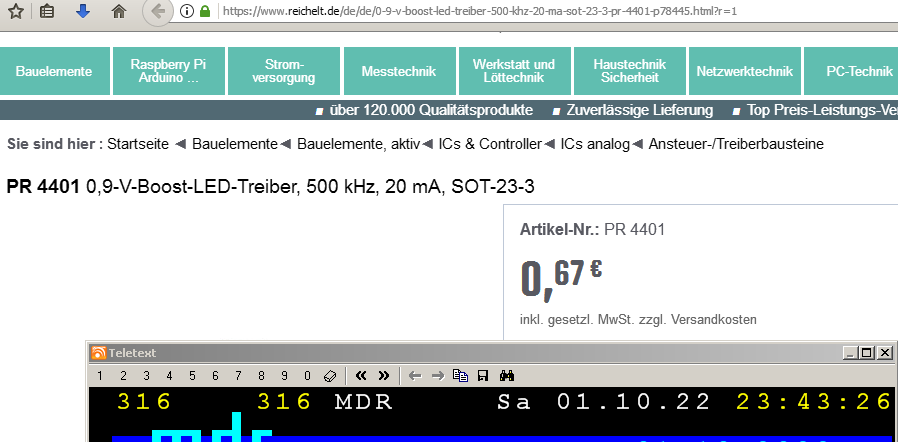
Task: Click the 0,67 € price
Action: point(561,279)
